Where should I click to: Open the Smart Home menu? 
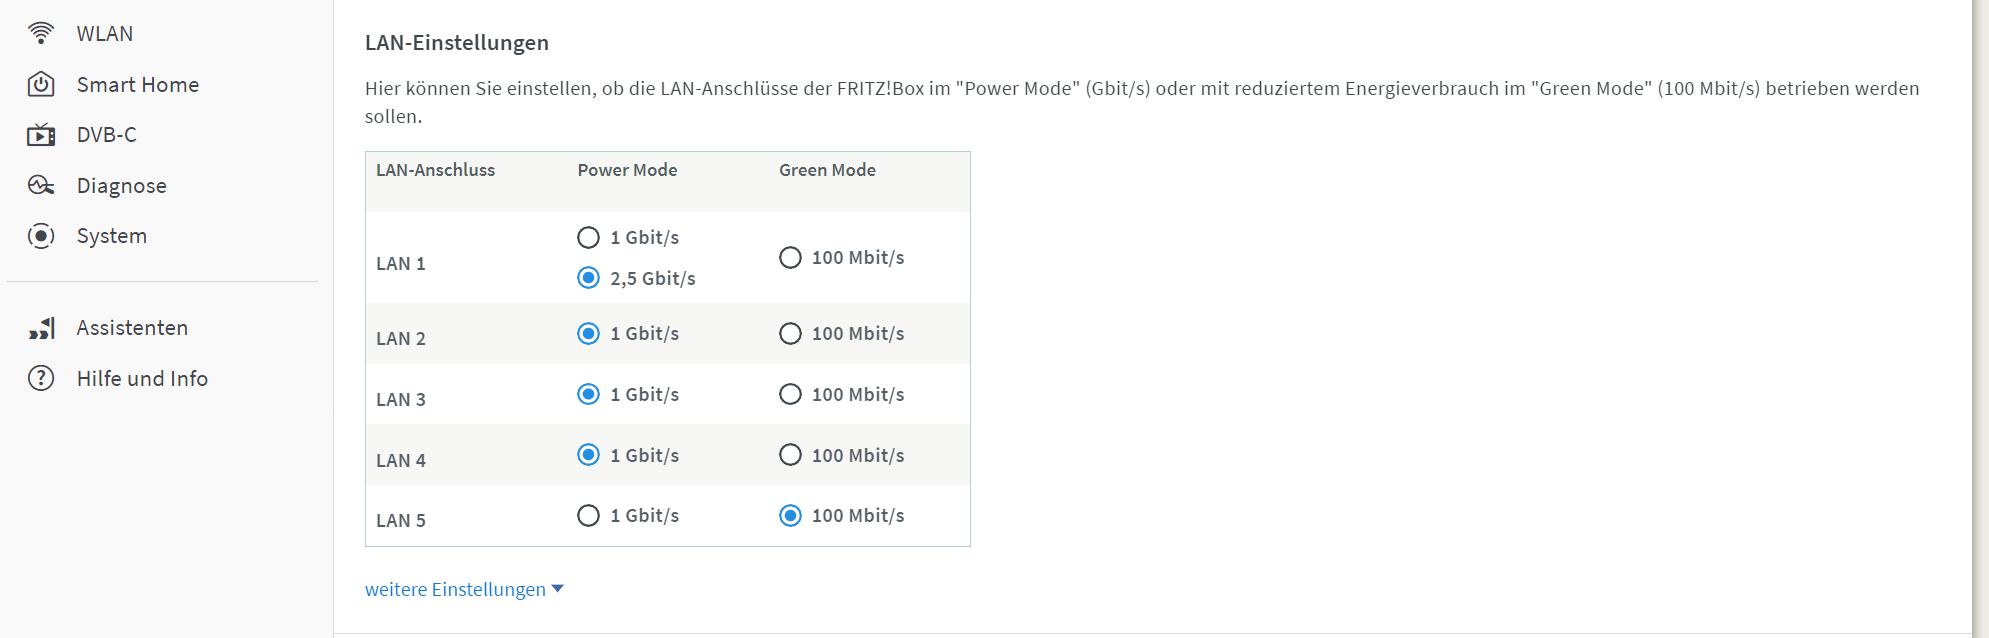click(x=138, y=85)
